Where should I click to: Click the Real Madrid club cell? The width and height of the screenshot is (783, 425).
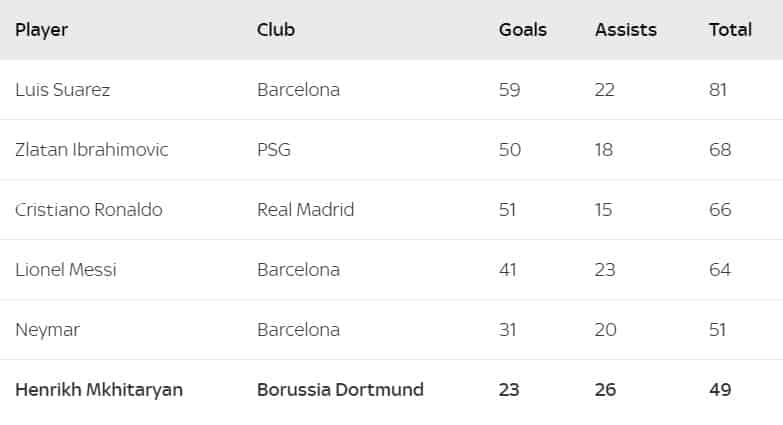click(x=305, y=210)
